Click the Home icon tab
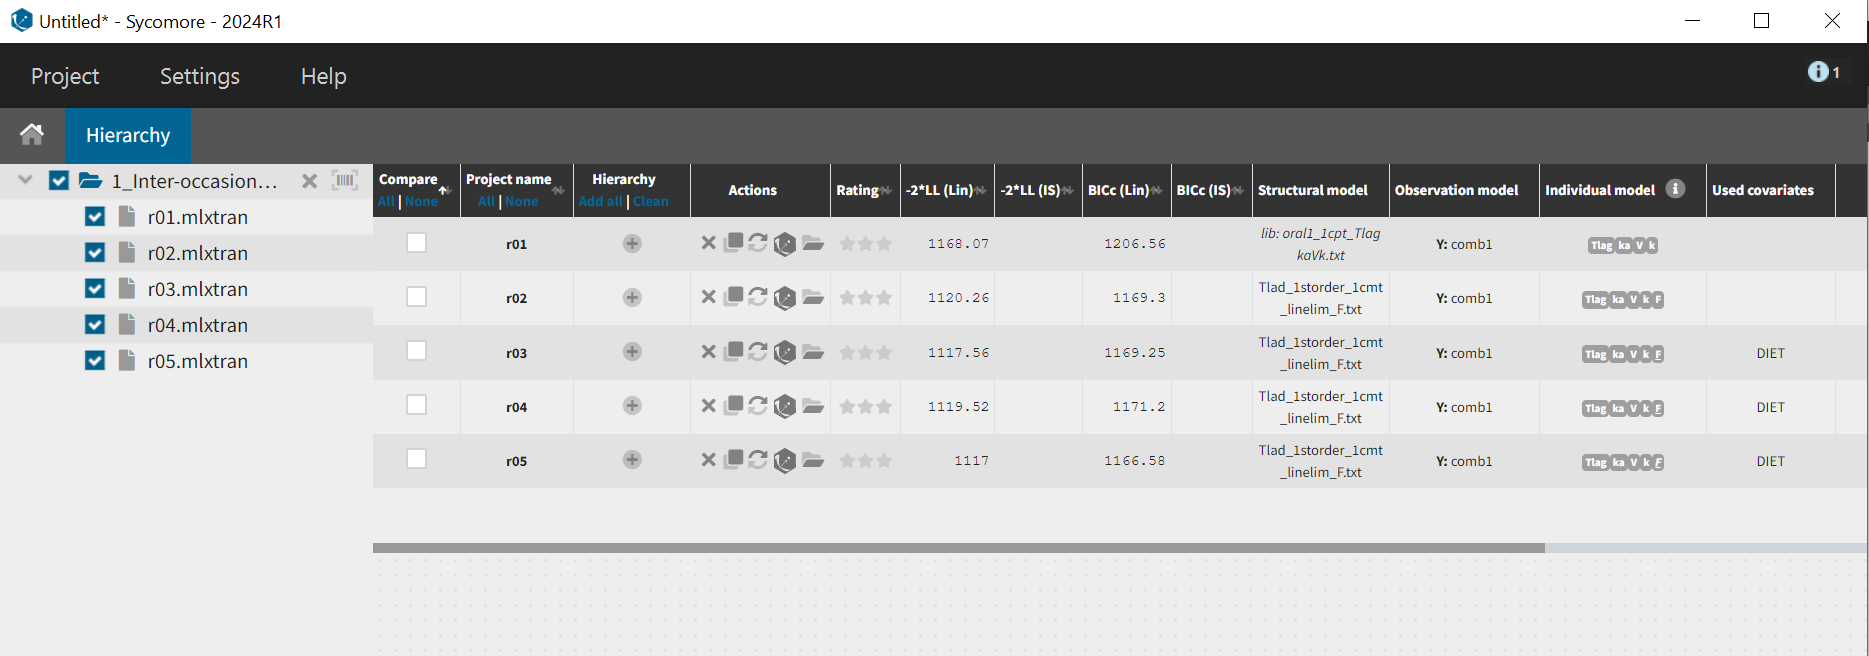 tap(32, 135)
